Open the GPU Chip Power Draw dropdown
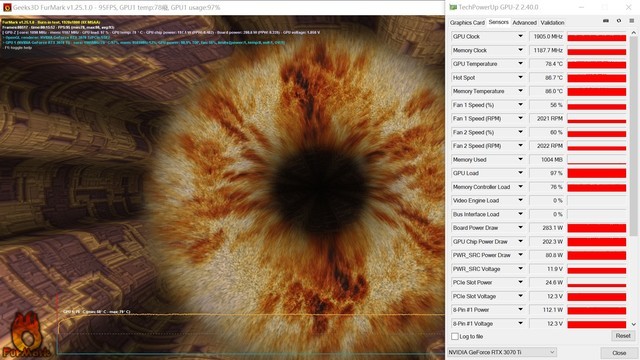Viewport: 640px width, 360px height. pyautogui.click(x=520, y=242)
